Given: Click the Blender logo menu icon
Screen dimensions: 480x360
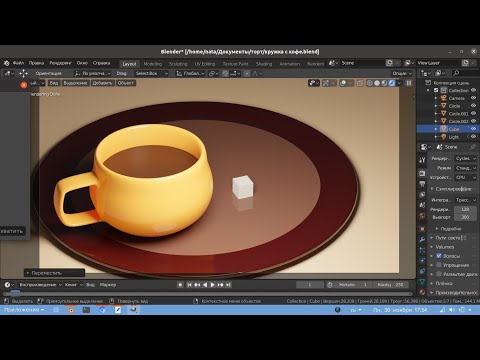Looking at the screenshot, I should pos(7,63).
